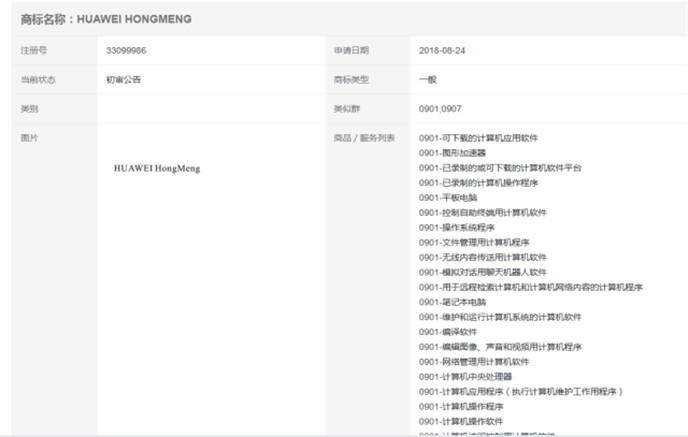Select the 商品 / 服务列表 label
The image size is (688, 437).
(364, 138)
